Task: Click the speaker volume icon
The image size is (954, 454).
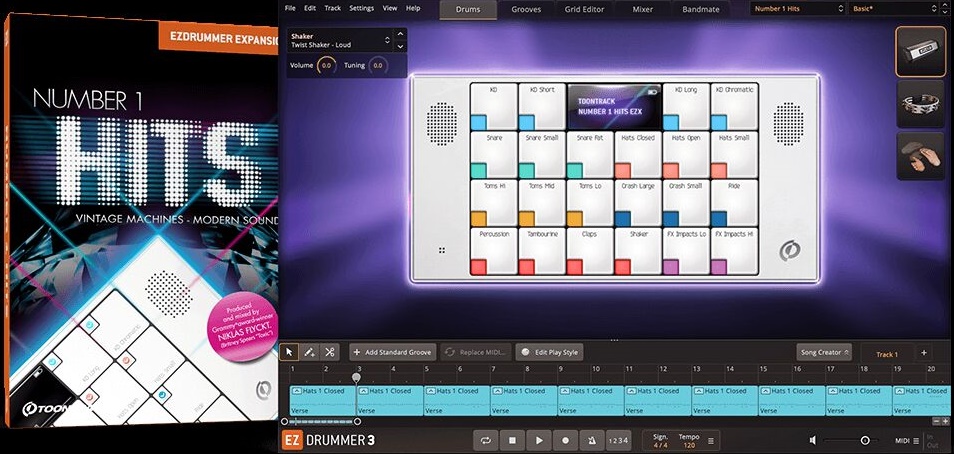Action: click(x=814, y=440)
